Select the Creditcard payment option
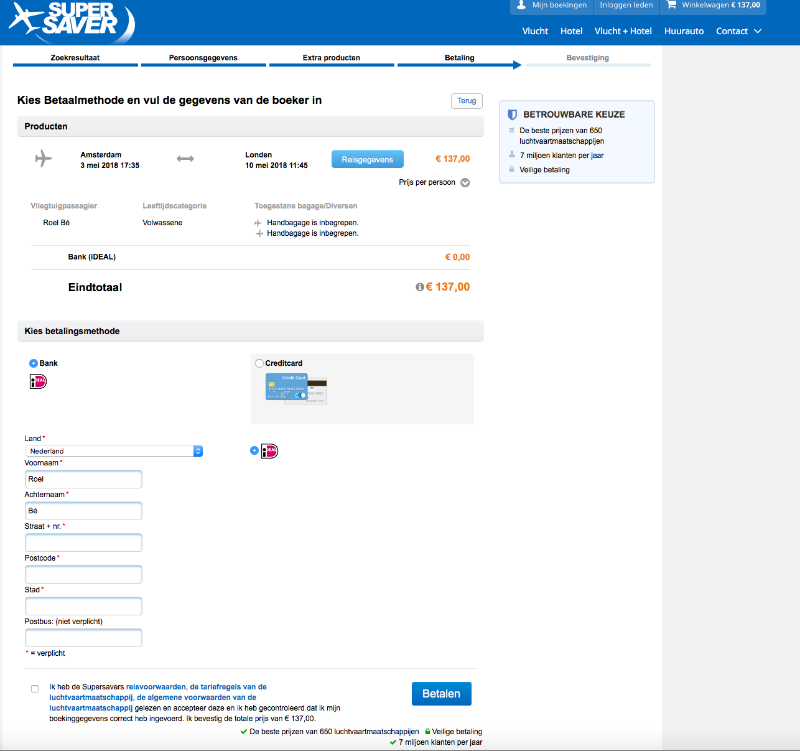Viewport: 800px width, 751px height. [261, 363]
